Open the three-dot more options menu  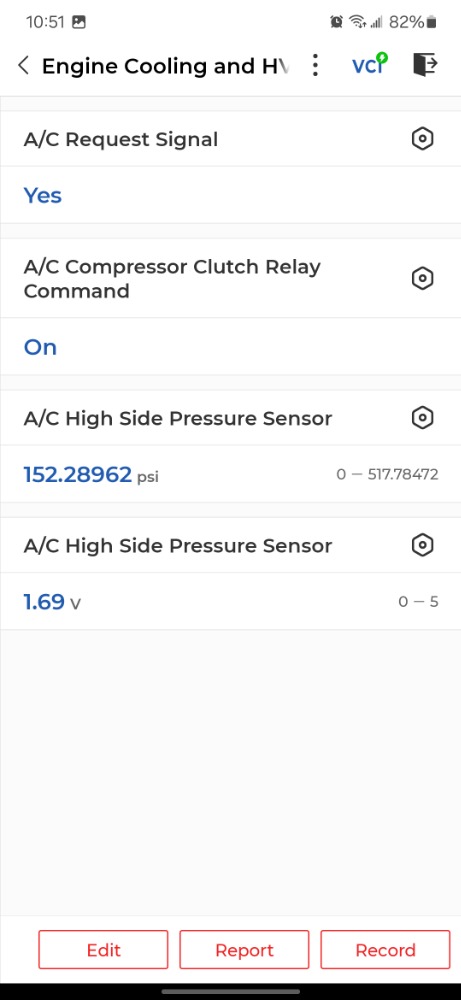coord(315,66)
